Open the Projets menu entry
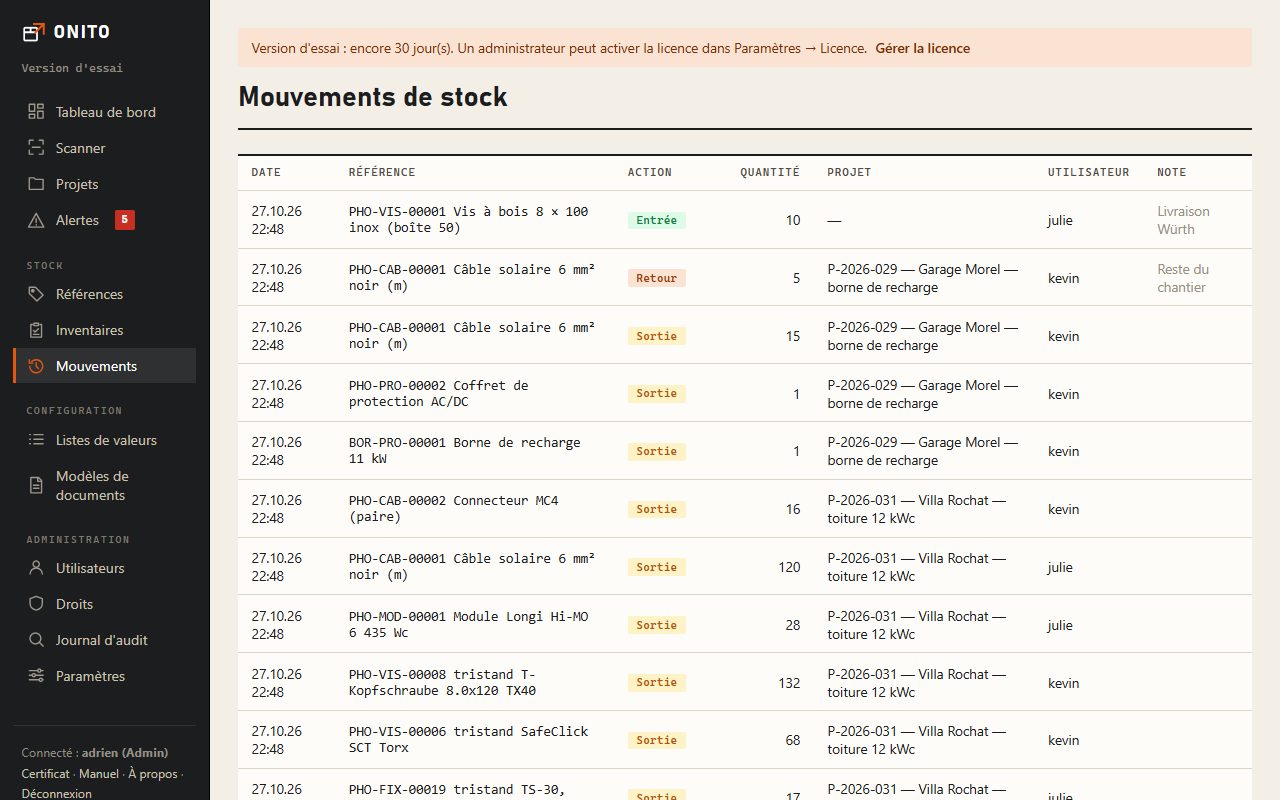 point(105,184)
